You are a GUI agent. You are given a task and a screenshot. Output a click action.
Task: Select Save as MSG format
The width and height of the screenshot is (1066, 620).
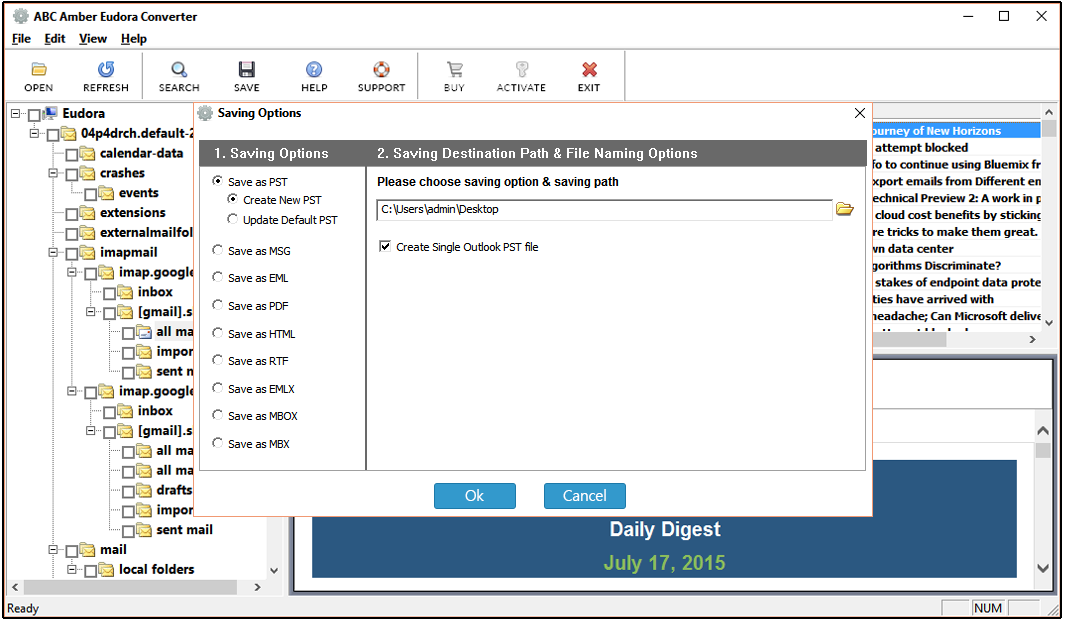218,250
